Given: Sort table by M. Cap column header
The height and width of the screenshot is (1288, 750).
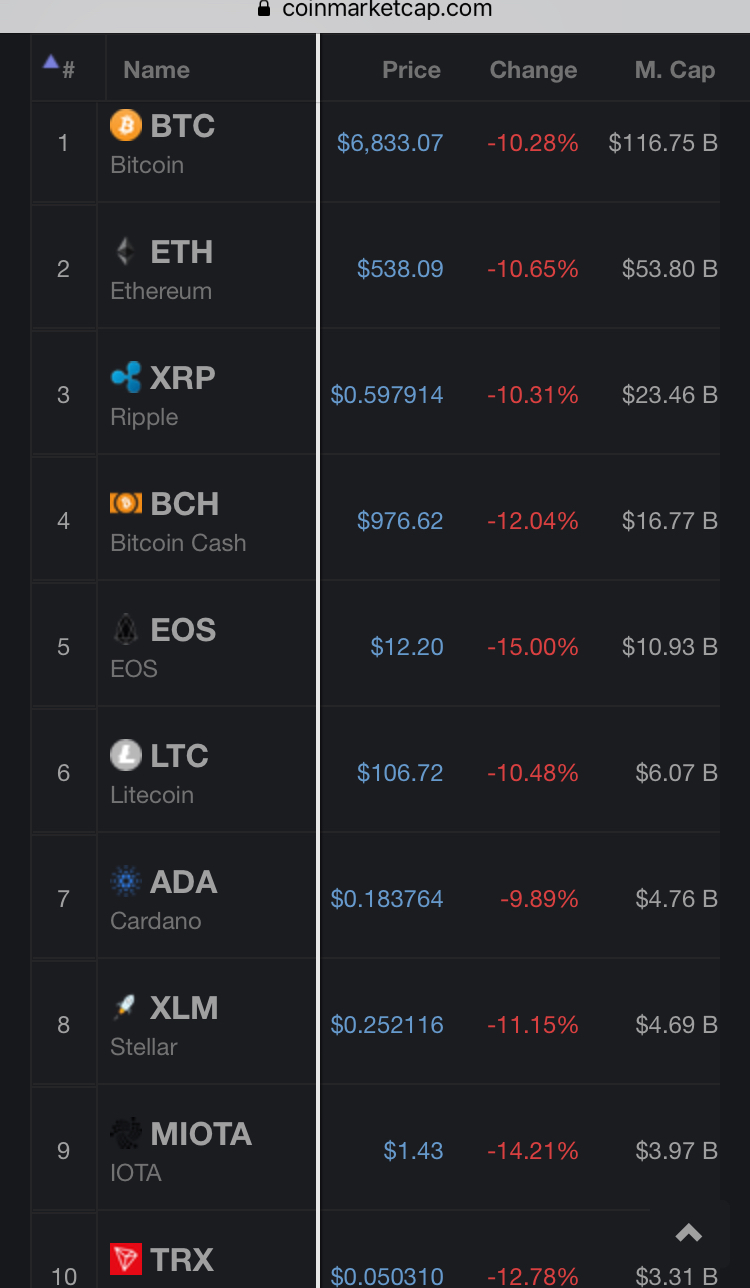Looking at the screenshot, I should click(675, 70).
